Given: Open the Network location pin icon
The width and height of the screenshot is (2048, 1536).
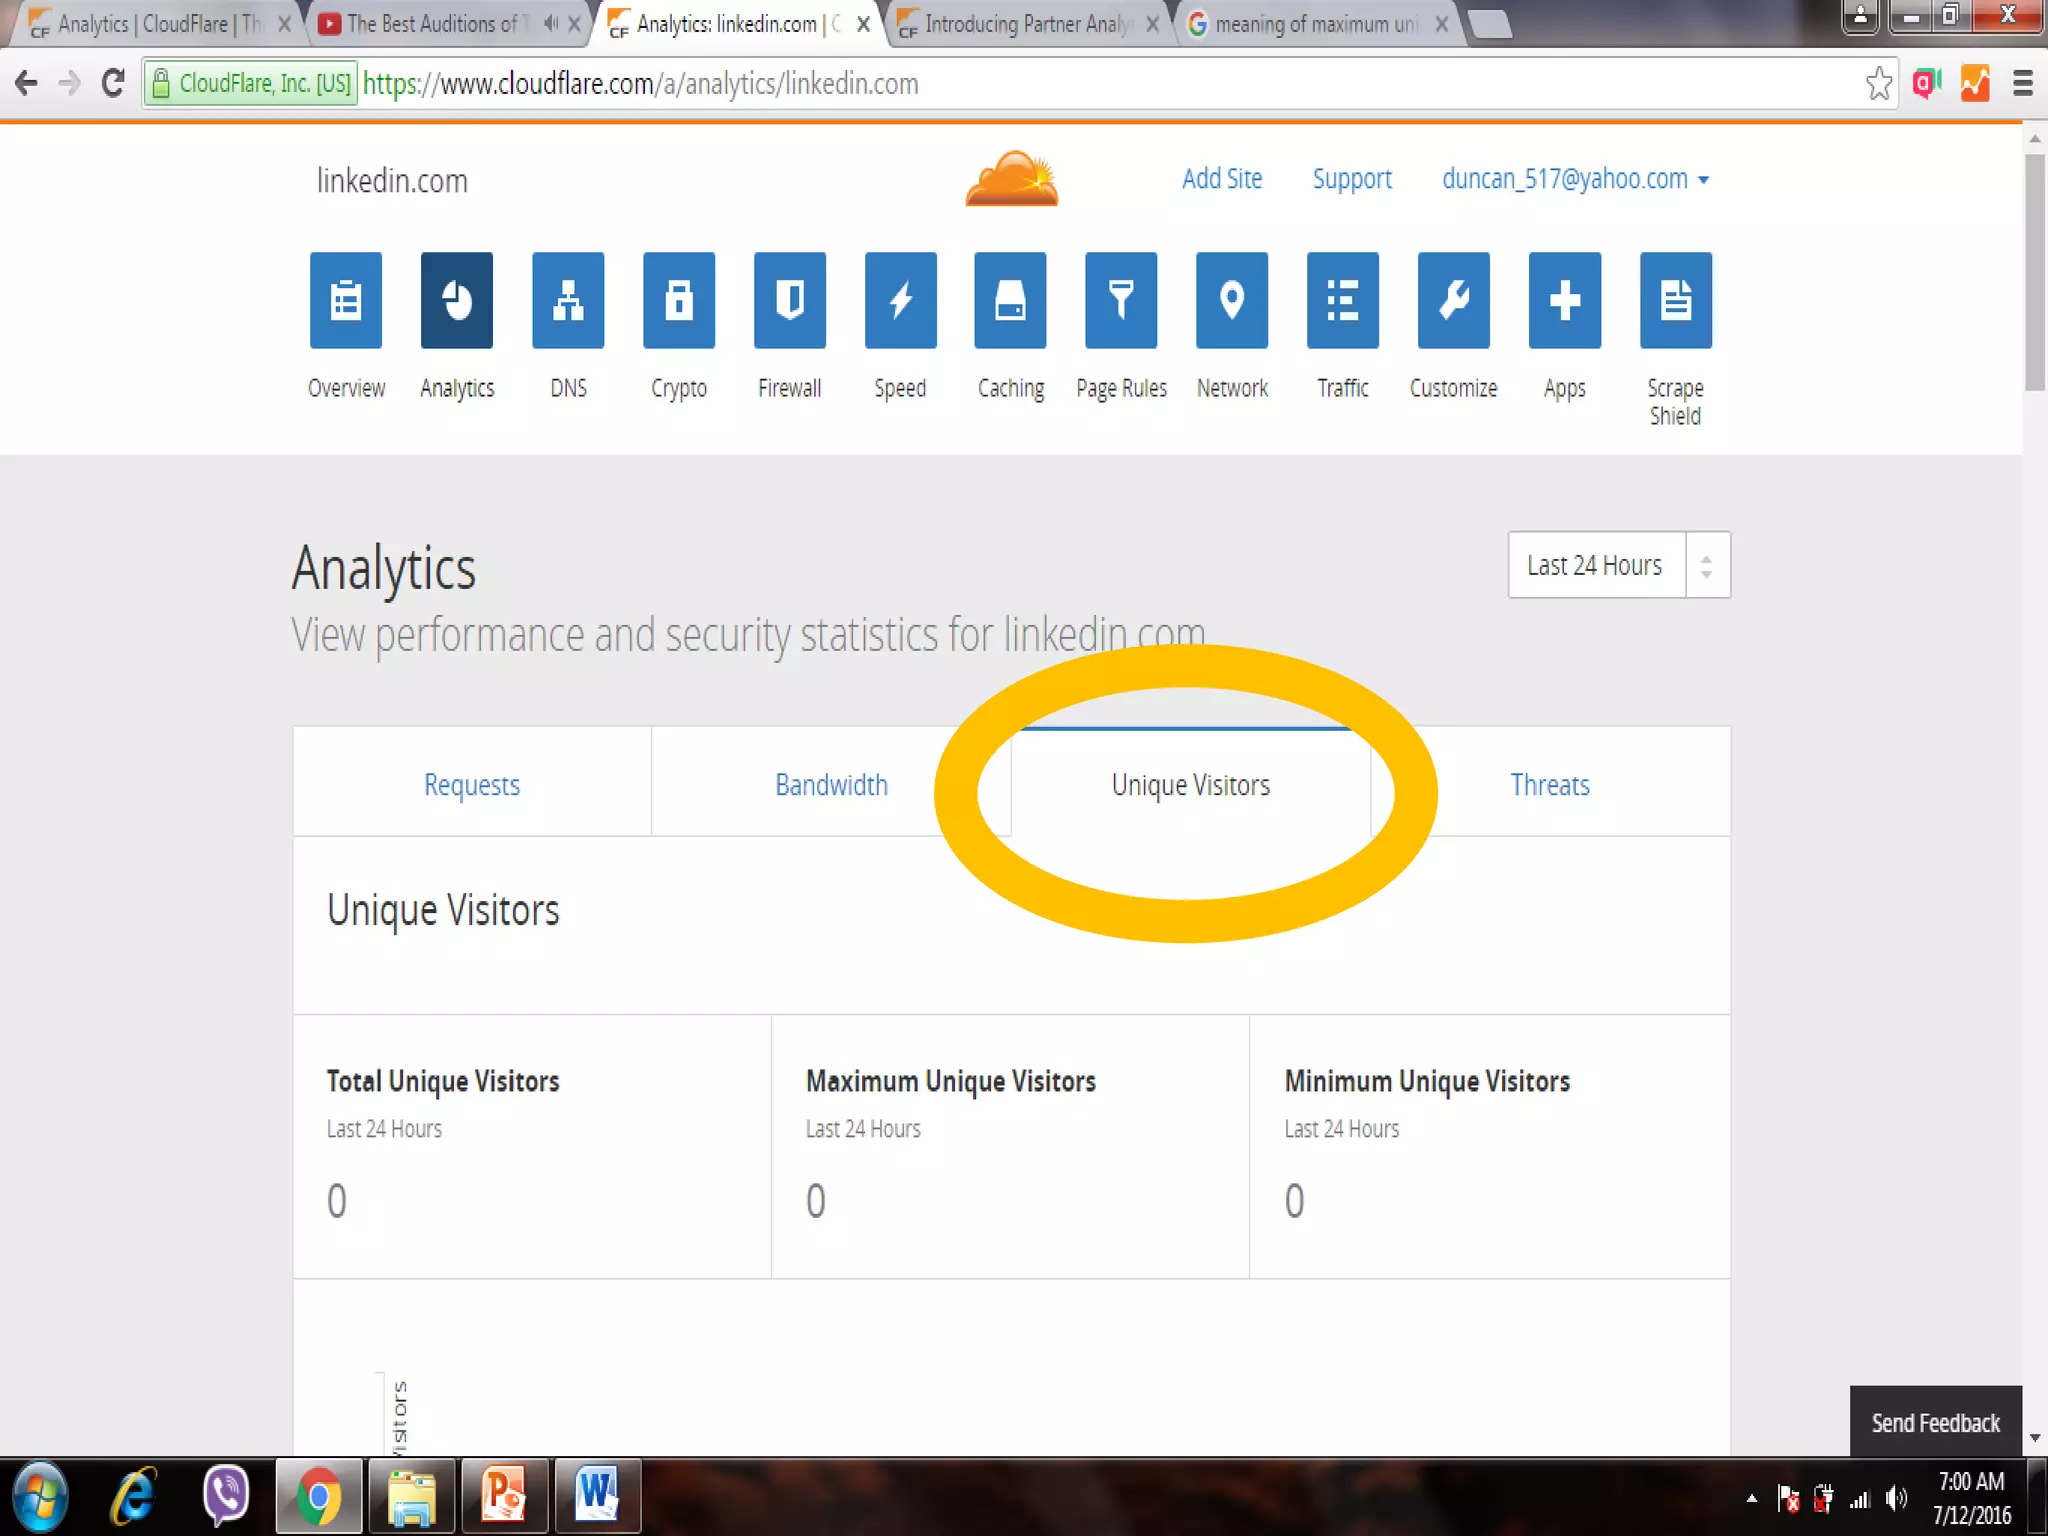Looking at the screenshot, I should [x=1232, y=300].
